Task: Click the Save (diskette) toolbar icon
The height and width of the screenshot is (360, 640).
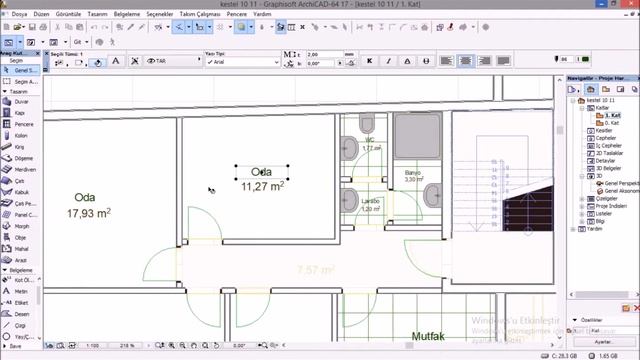Action: click(32, 27)
